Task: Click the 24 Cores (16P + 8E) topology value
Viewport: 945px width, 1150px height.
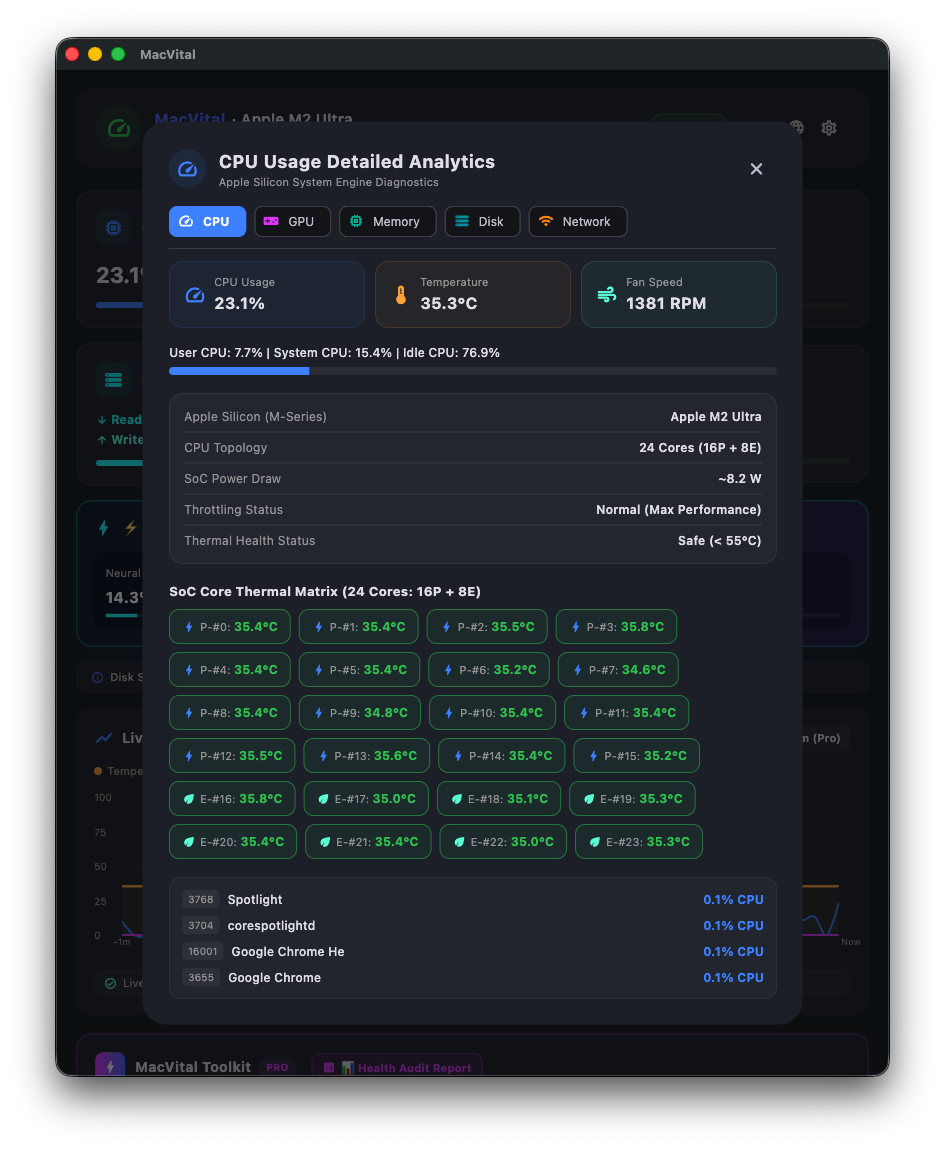Action: (x=700, y=447)
